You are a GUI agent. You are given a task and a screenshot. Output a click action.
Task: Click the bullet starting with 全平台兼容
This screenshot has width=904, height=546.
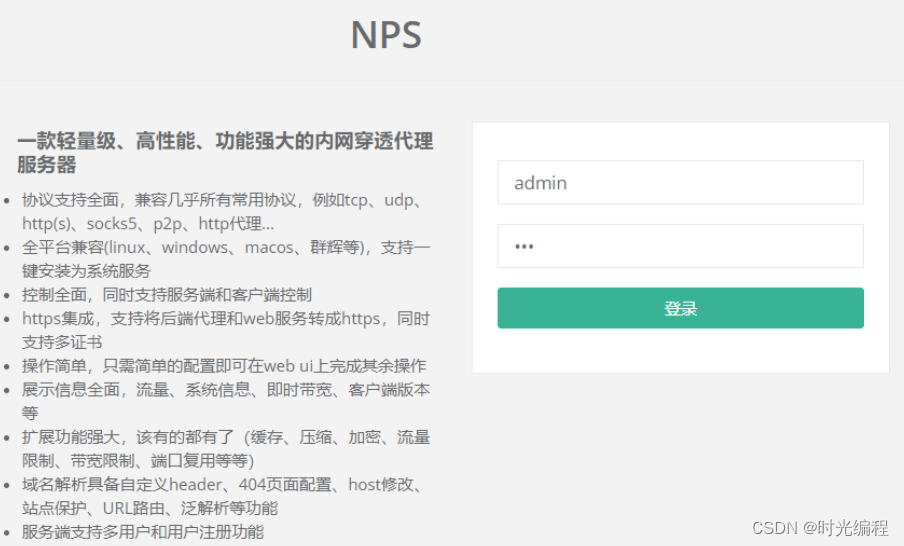[226, 259]
